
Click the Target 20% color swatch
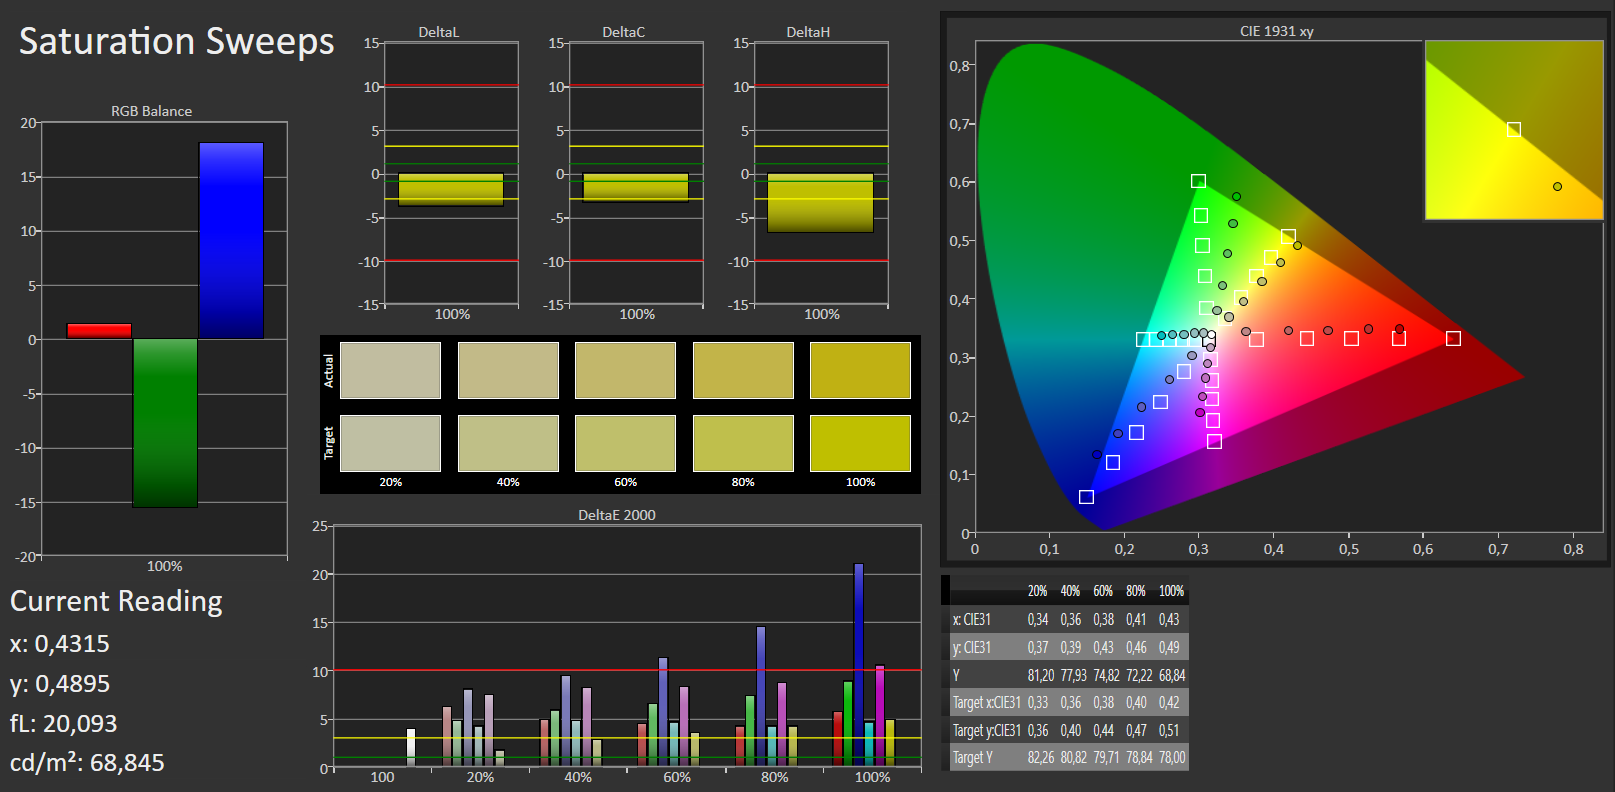tap(390, 443)
